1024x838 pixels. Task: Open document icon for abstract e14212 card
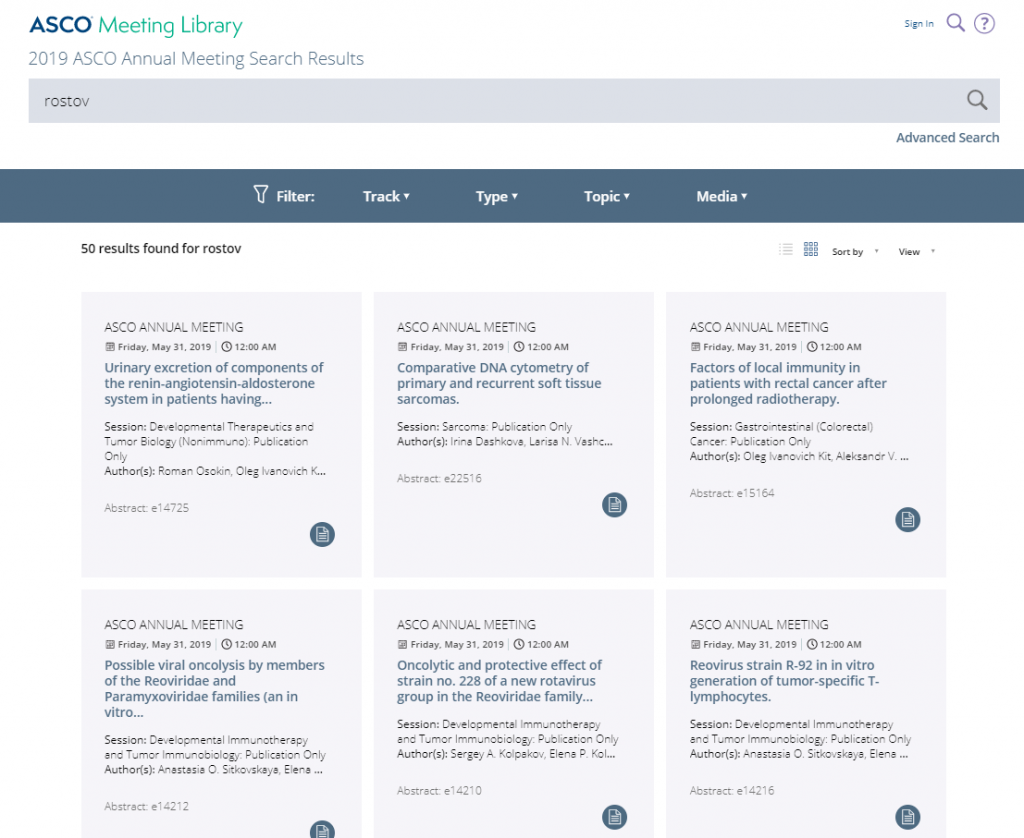pyautogui.click(x=322, y=829)
